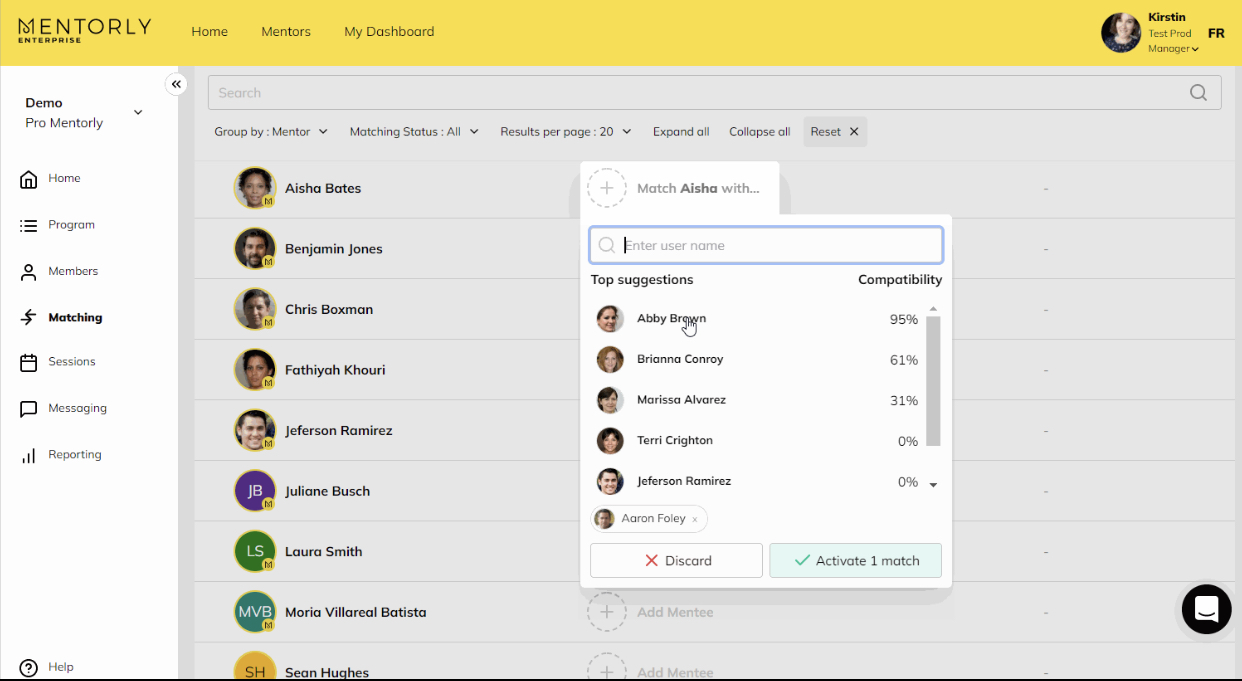Go to Mentors in top navigation
This screenshot has width=1242, height=681.
click(286, 32)
